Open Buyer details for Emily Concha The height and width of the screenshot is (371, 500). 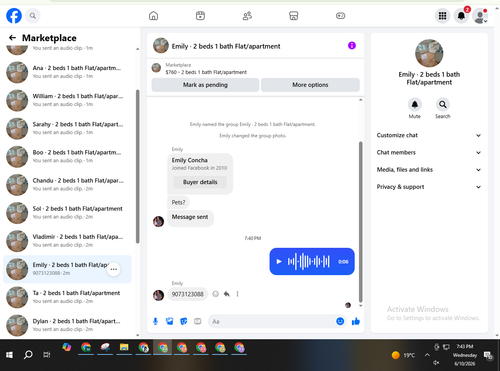[x=200, y=182]
